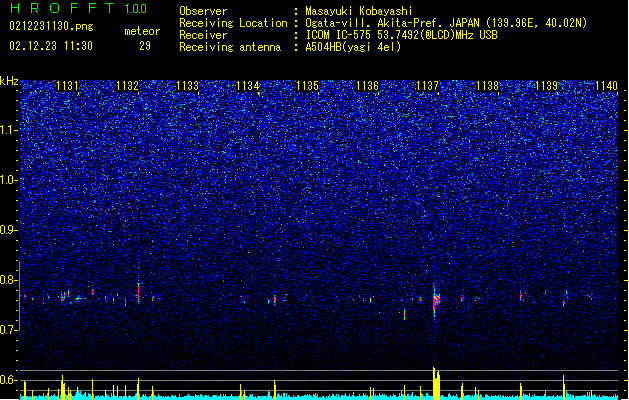Click time marker 1135 on the axis
This screenshot has height=400, width=629.
(307, 86)
